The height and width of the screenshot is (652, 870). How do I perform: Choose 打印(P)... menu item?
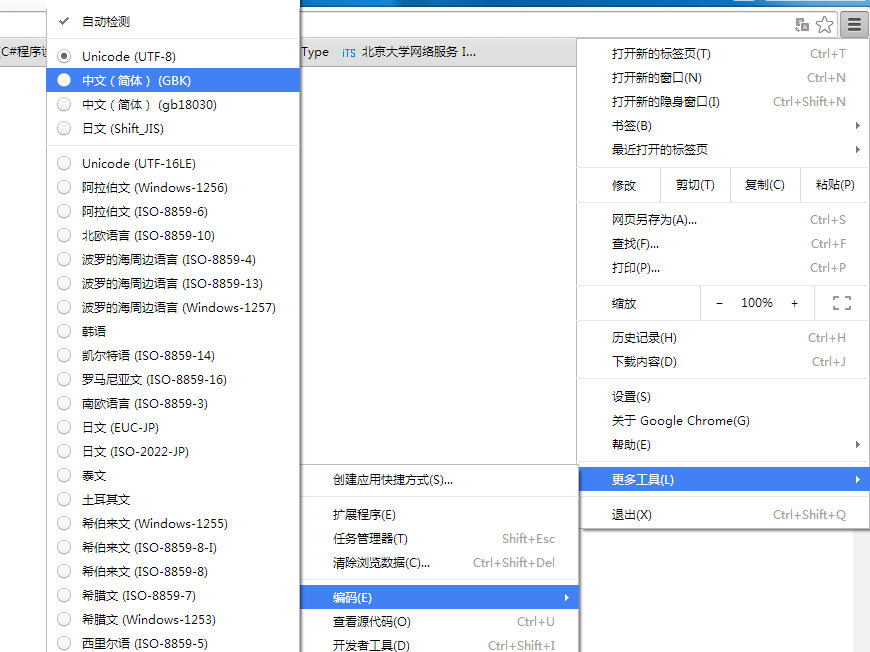point(723,267)
